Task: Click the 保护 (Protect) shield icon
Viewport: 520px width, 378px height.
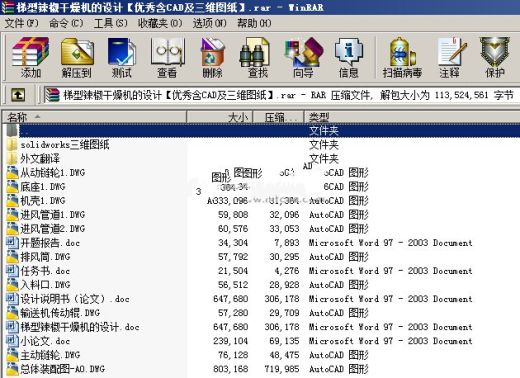Action: tap(495, 57)
